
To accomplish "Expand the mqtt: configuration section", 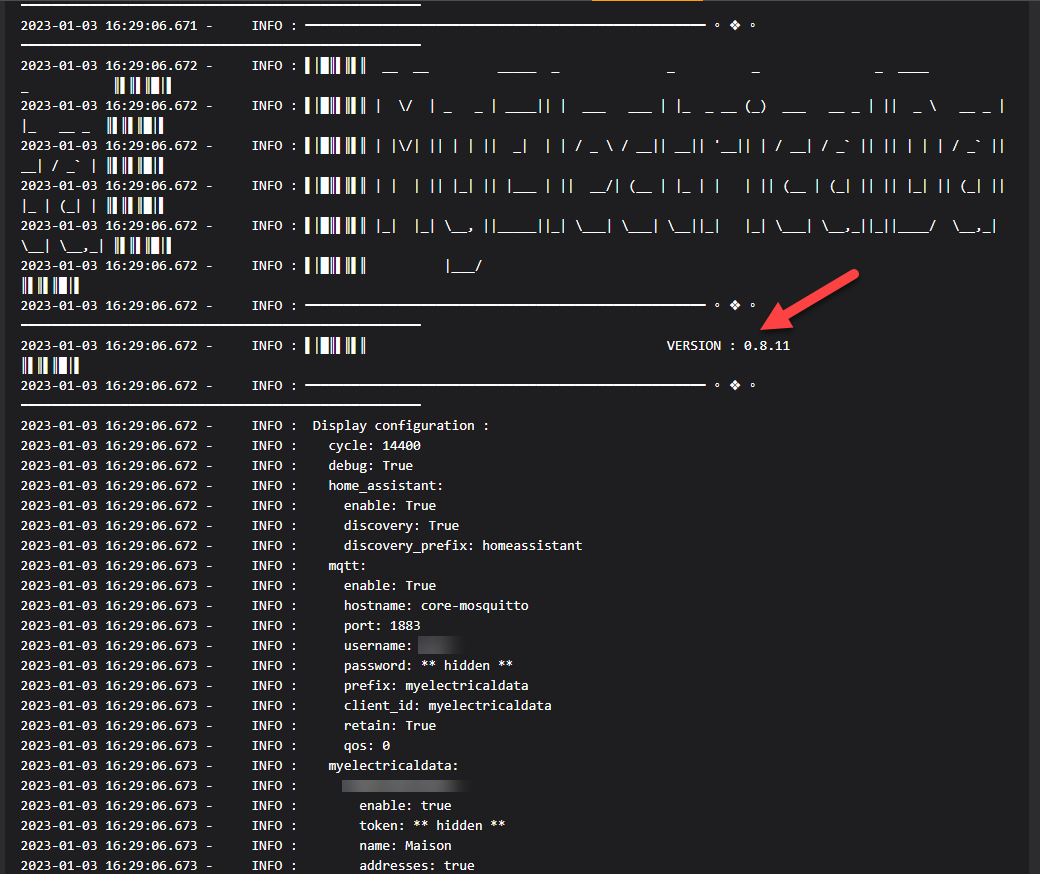I will [347, 565].
